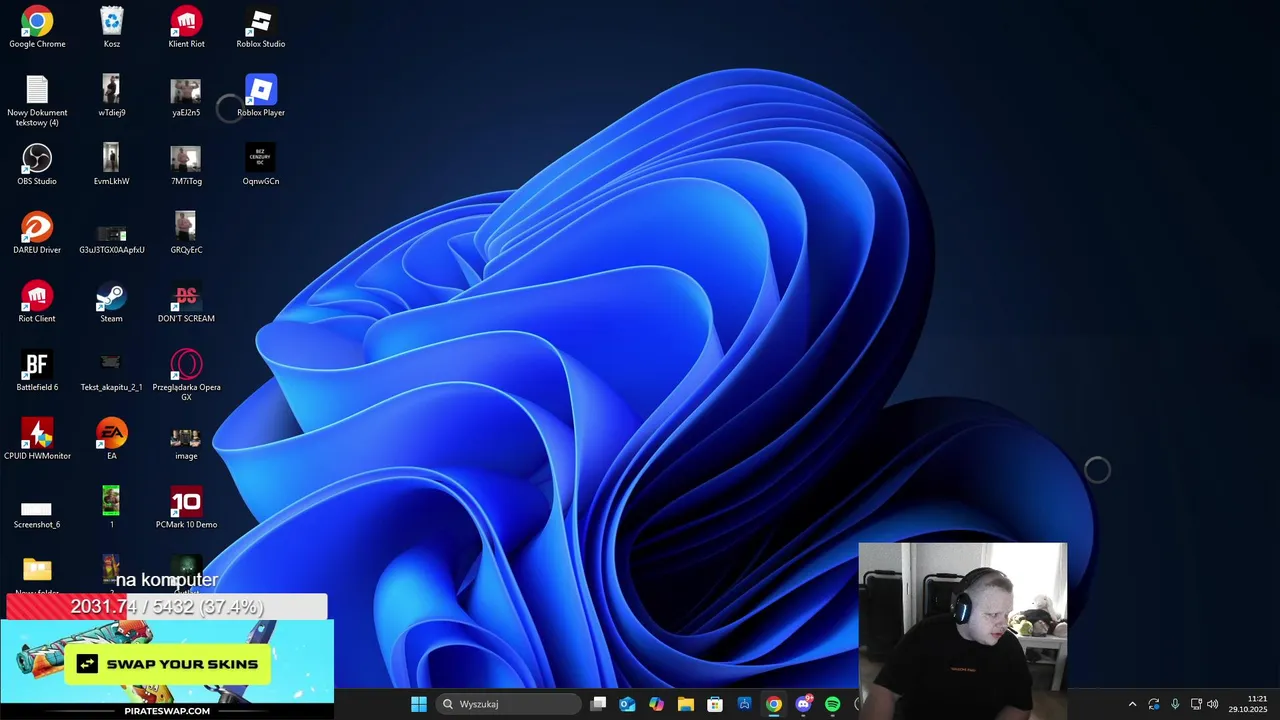
Task: Open the Tekst_akapitu_2_1 file
Action: point(112,371)
